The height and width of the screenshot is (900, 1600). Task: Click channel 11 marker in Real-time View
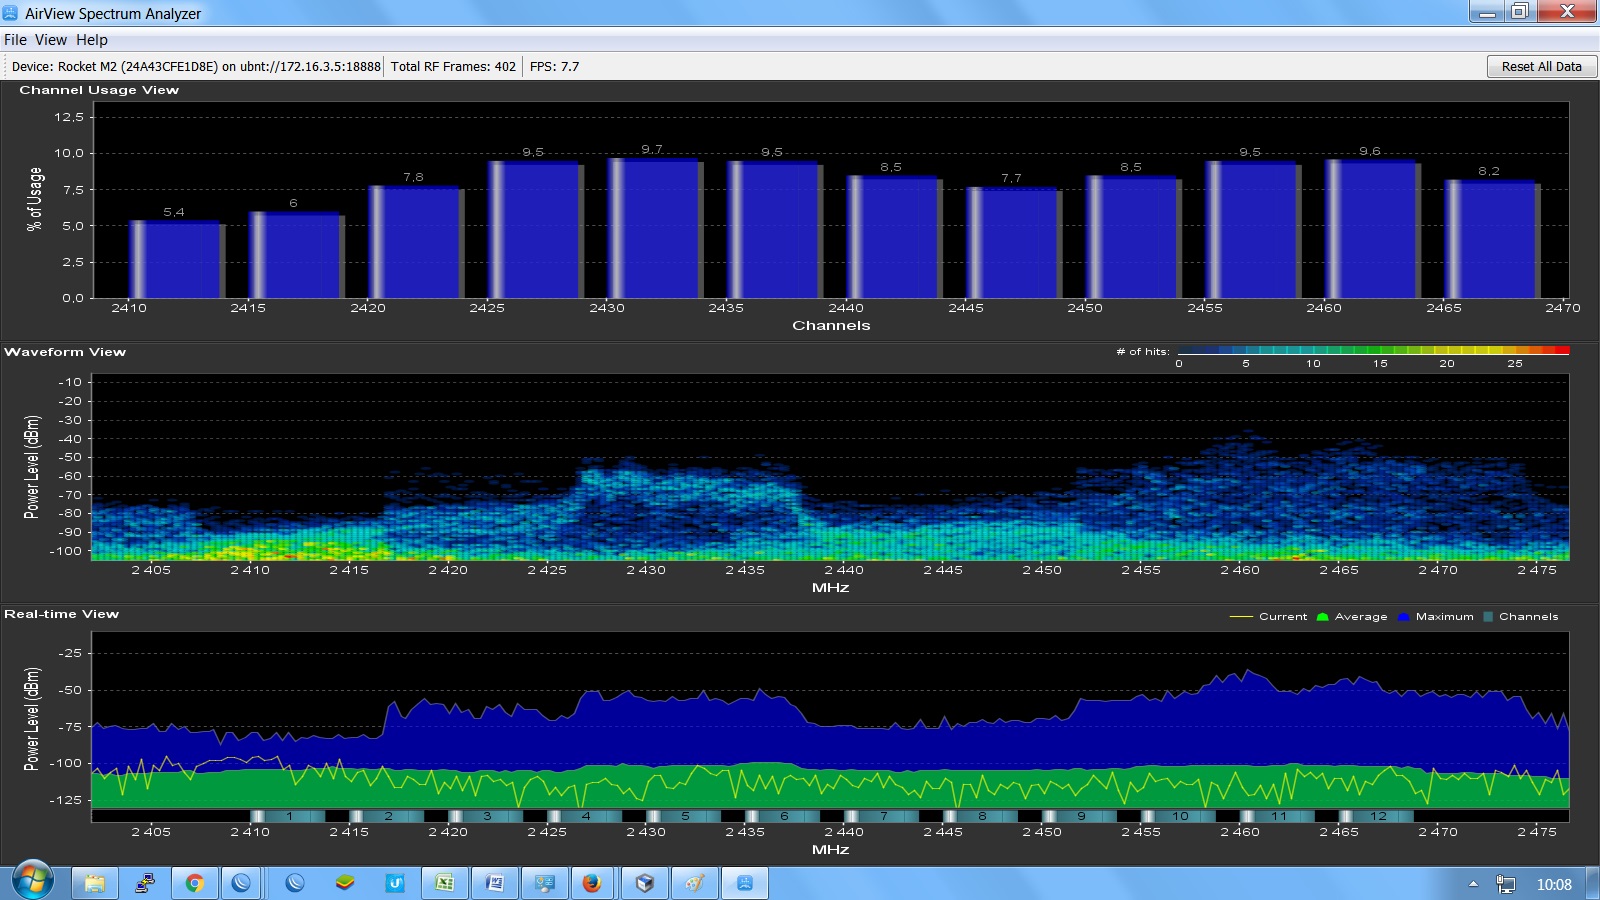coord(1278,816)
